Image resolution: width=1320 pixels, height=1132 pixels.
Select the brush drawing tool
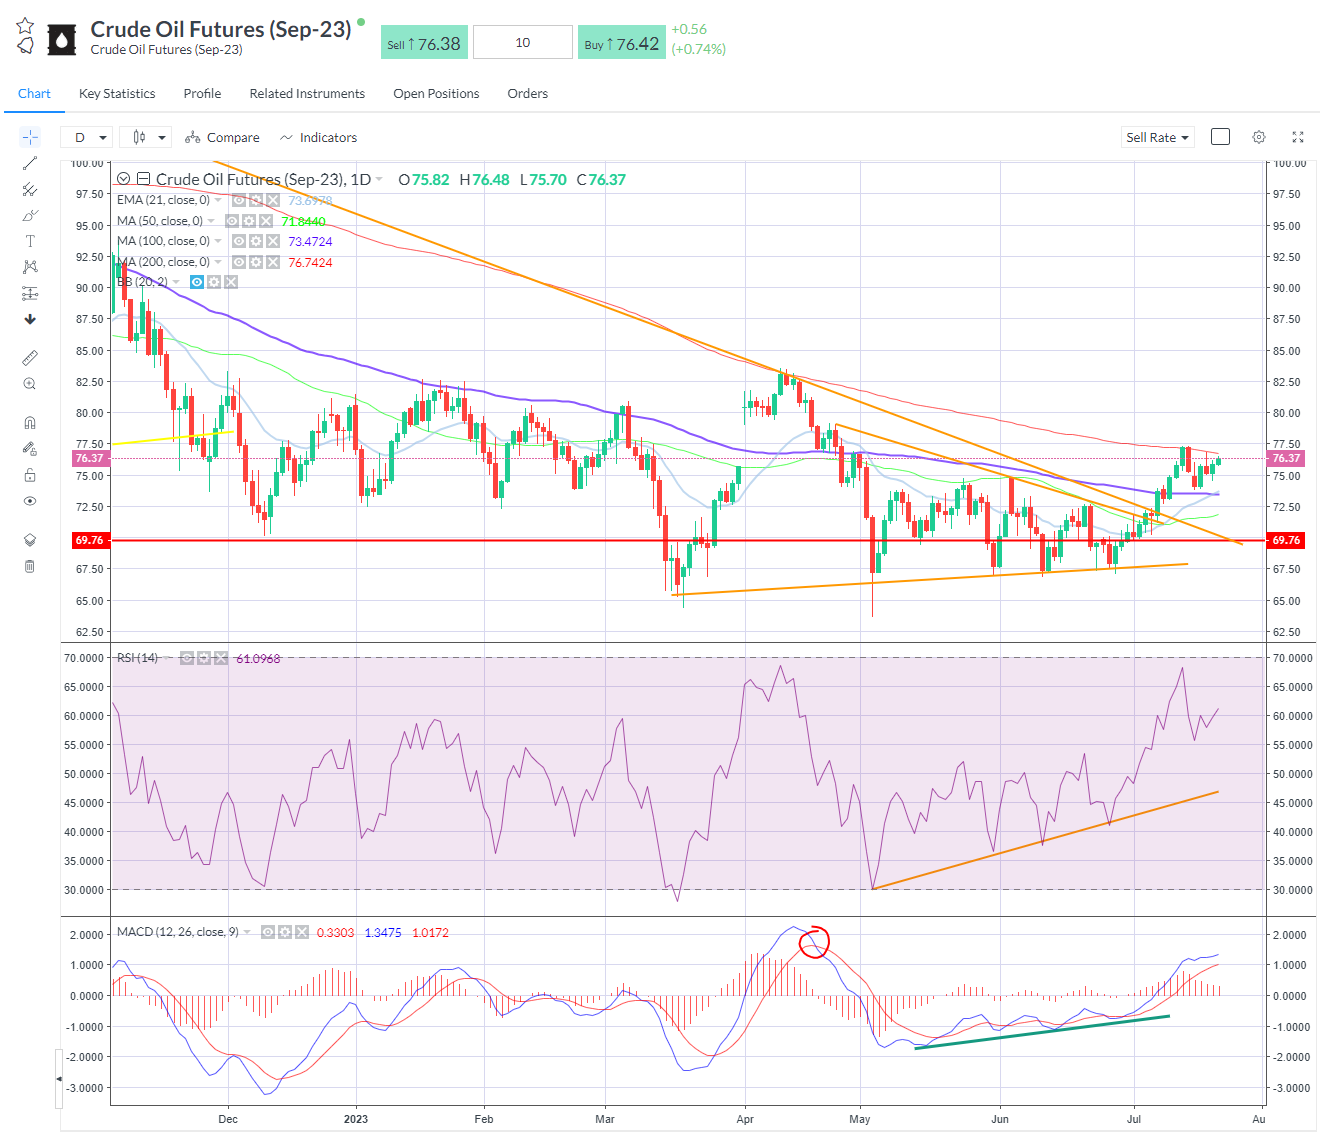(30, 215)
